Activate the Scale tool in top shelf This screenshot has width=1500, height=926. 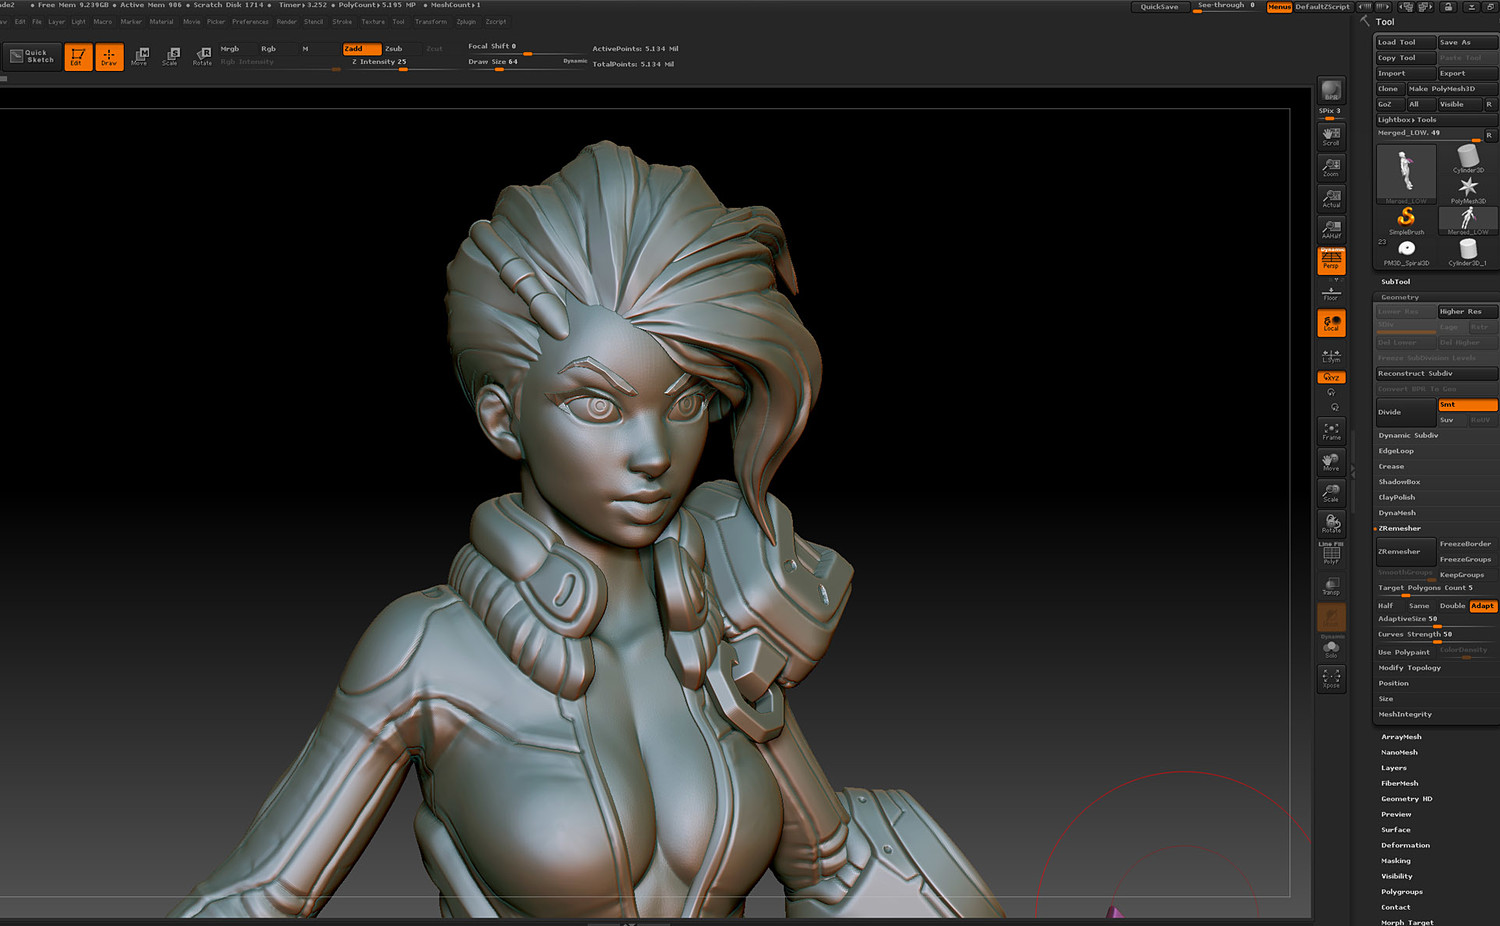pos(171,57)
